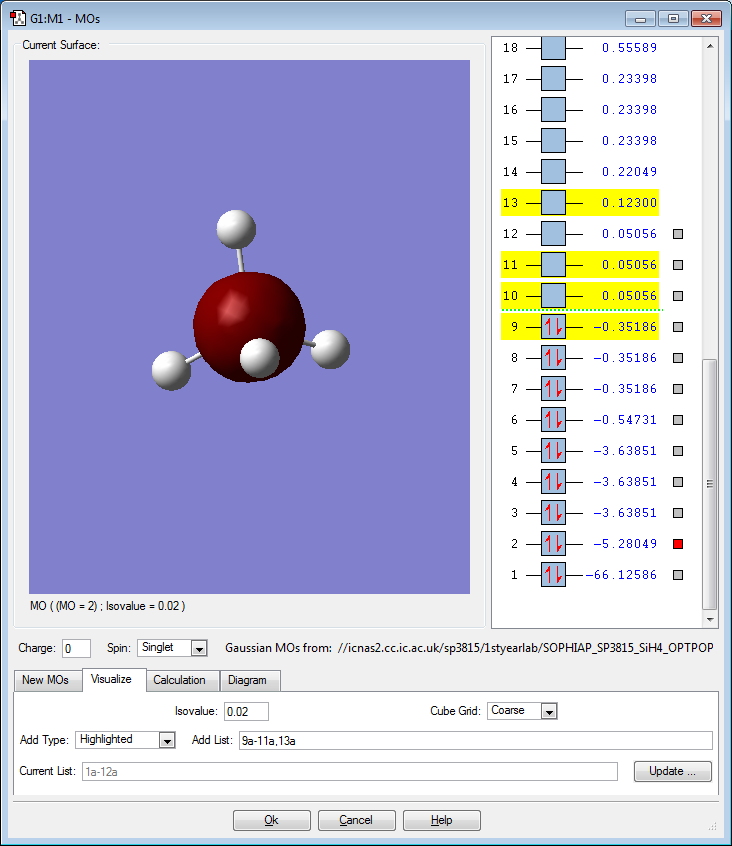Screen dimensions: 732x846
Task: Click the orbital box for MO 1
Action: [x=553, y=575]
